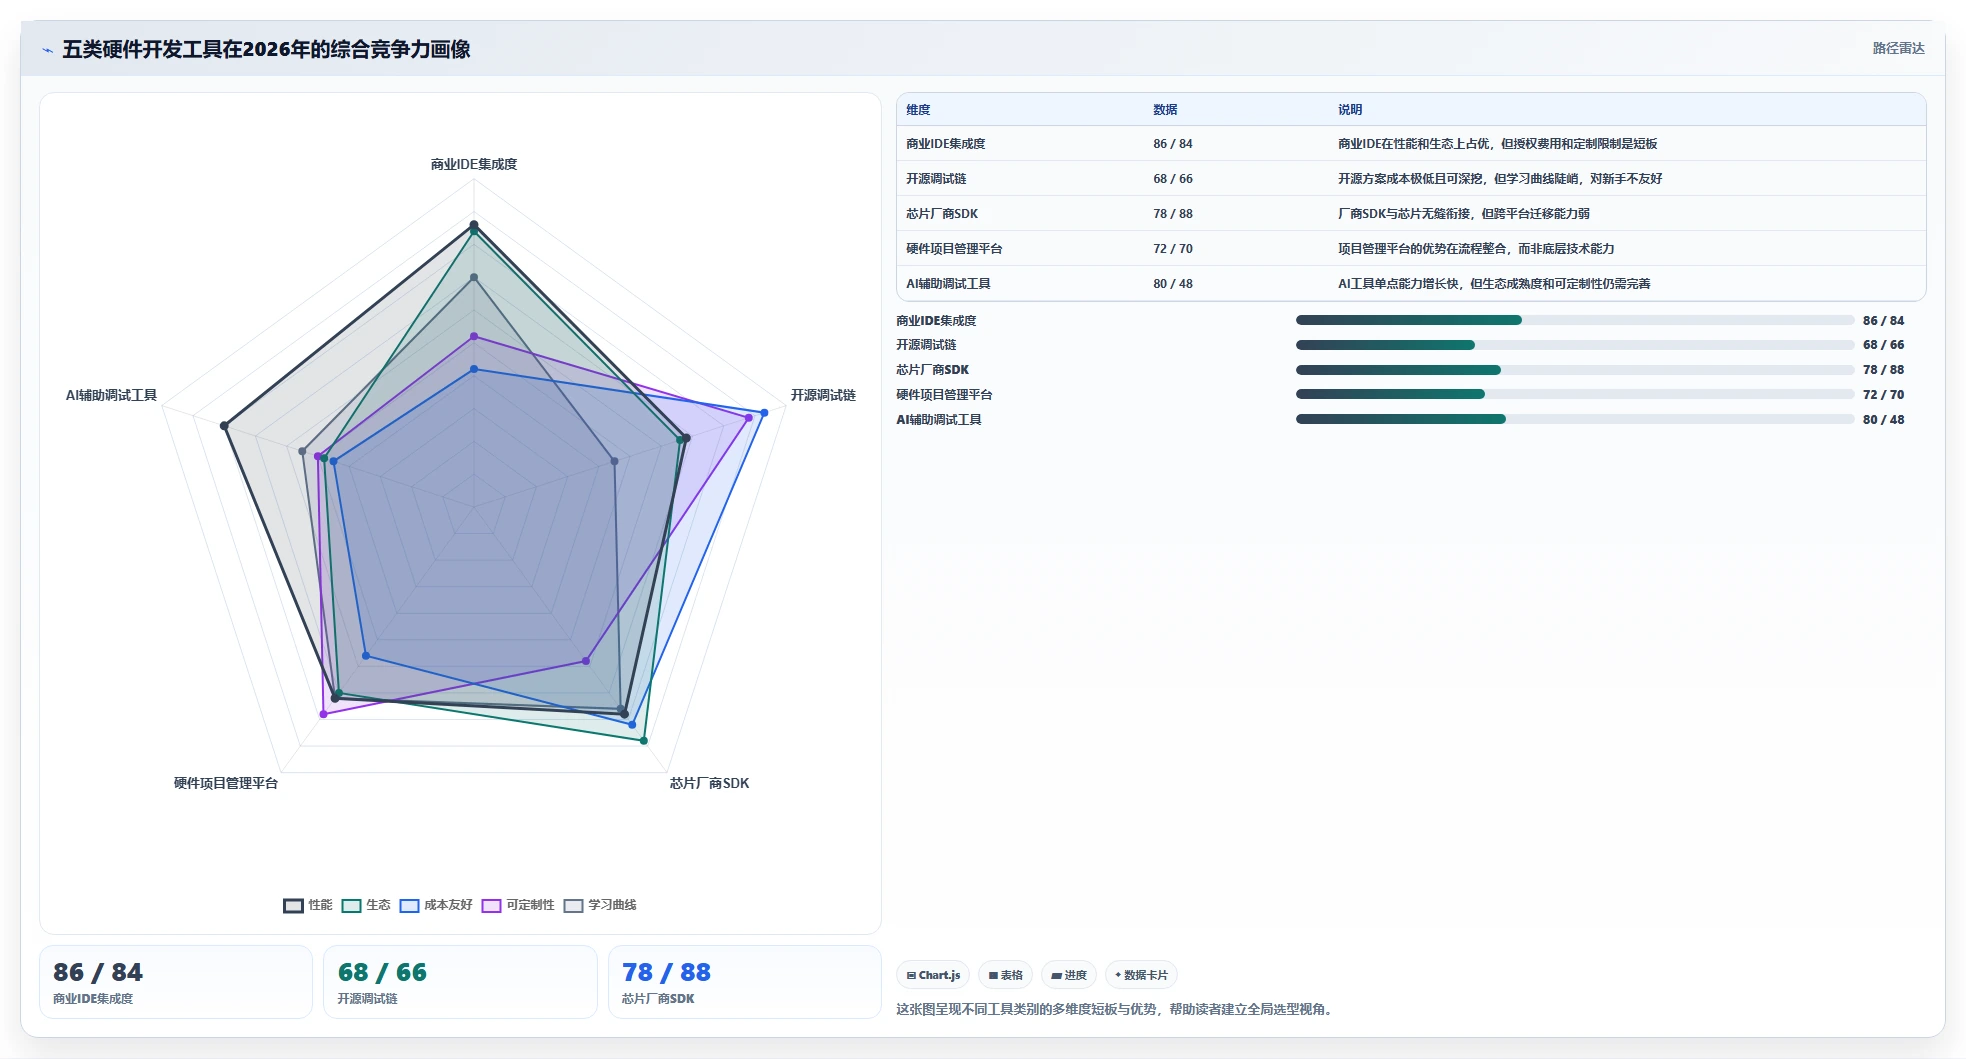Toggle the 可定制性 legend item
This screenshot has width=1966, height=1059.
(x=518, y=905)
